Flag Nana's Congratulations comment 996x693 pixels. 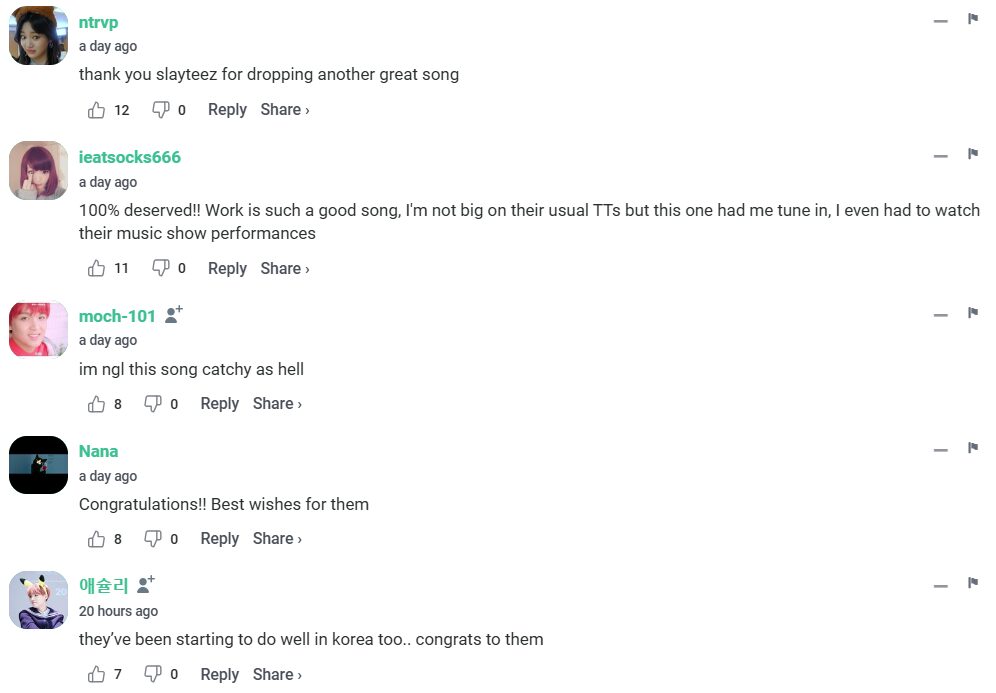click(972, 448)
